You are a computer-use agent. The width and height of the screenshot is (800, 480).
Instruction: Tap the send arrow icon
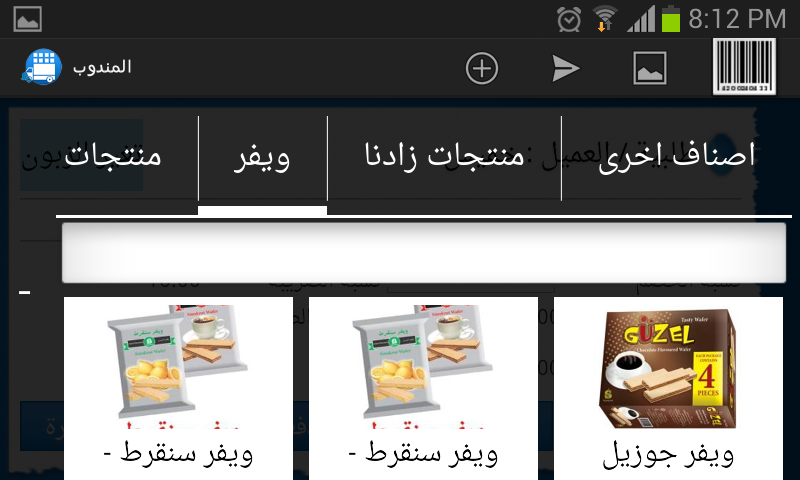pyautogui.click(x=565, y=68)
